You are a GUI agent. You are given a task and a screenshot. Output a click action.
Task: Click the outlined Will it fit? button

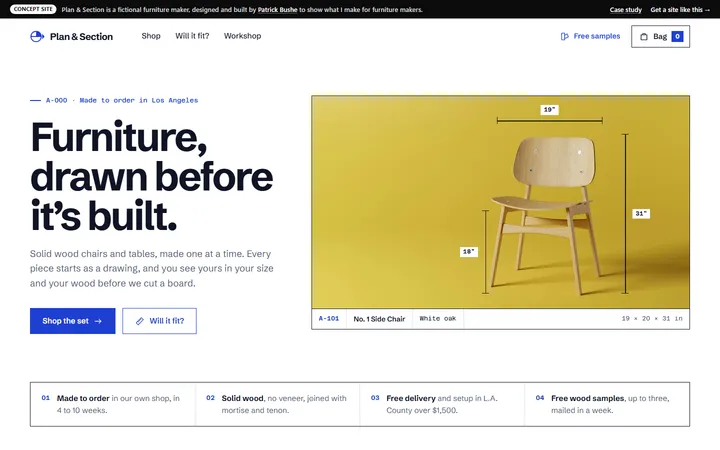click(x=159, y=321)
